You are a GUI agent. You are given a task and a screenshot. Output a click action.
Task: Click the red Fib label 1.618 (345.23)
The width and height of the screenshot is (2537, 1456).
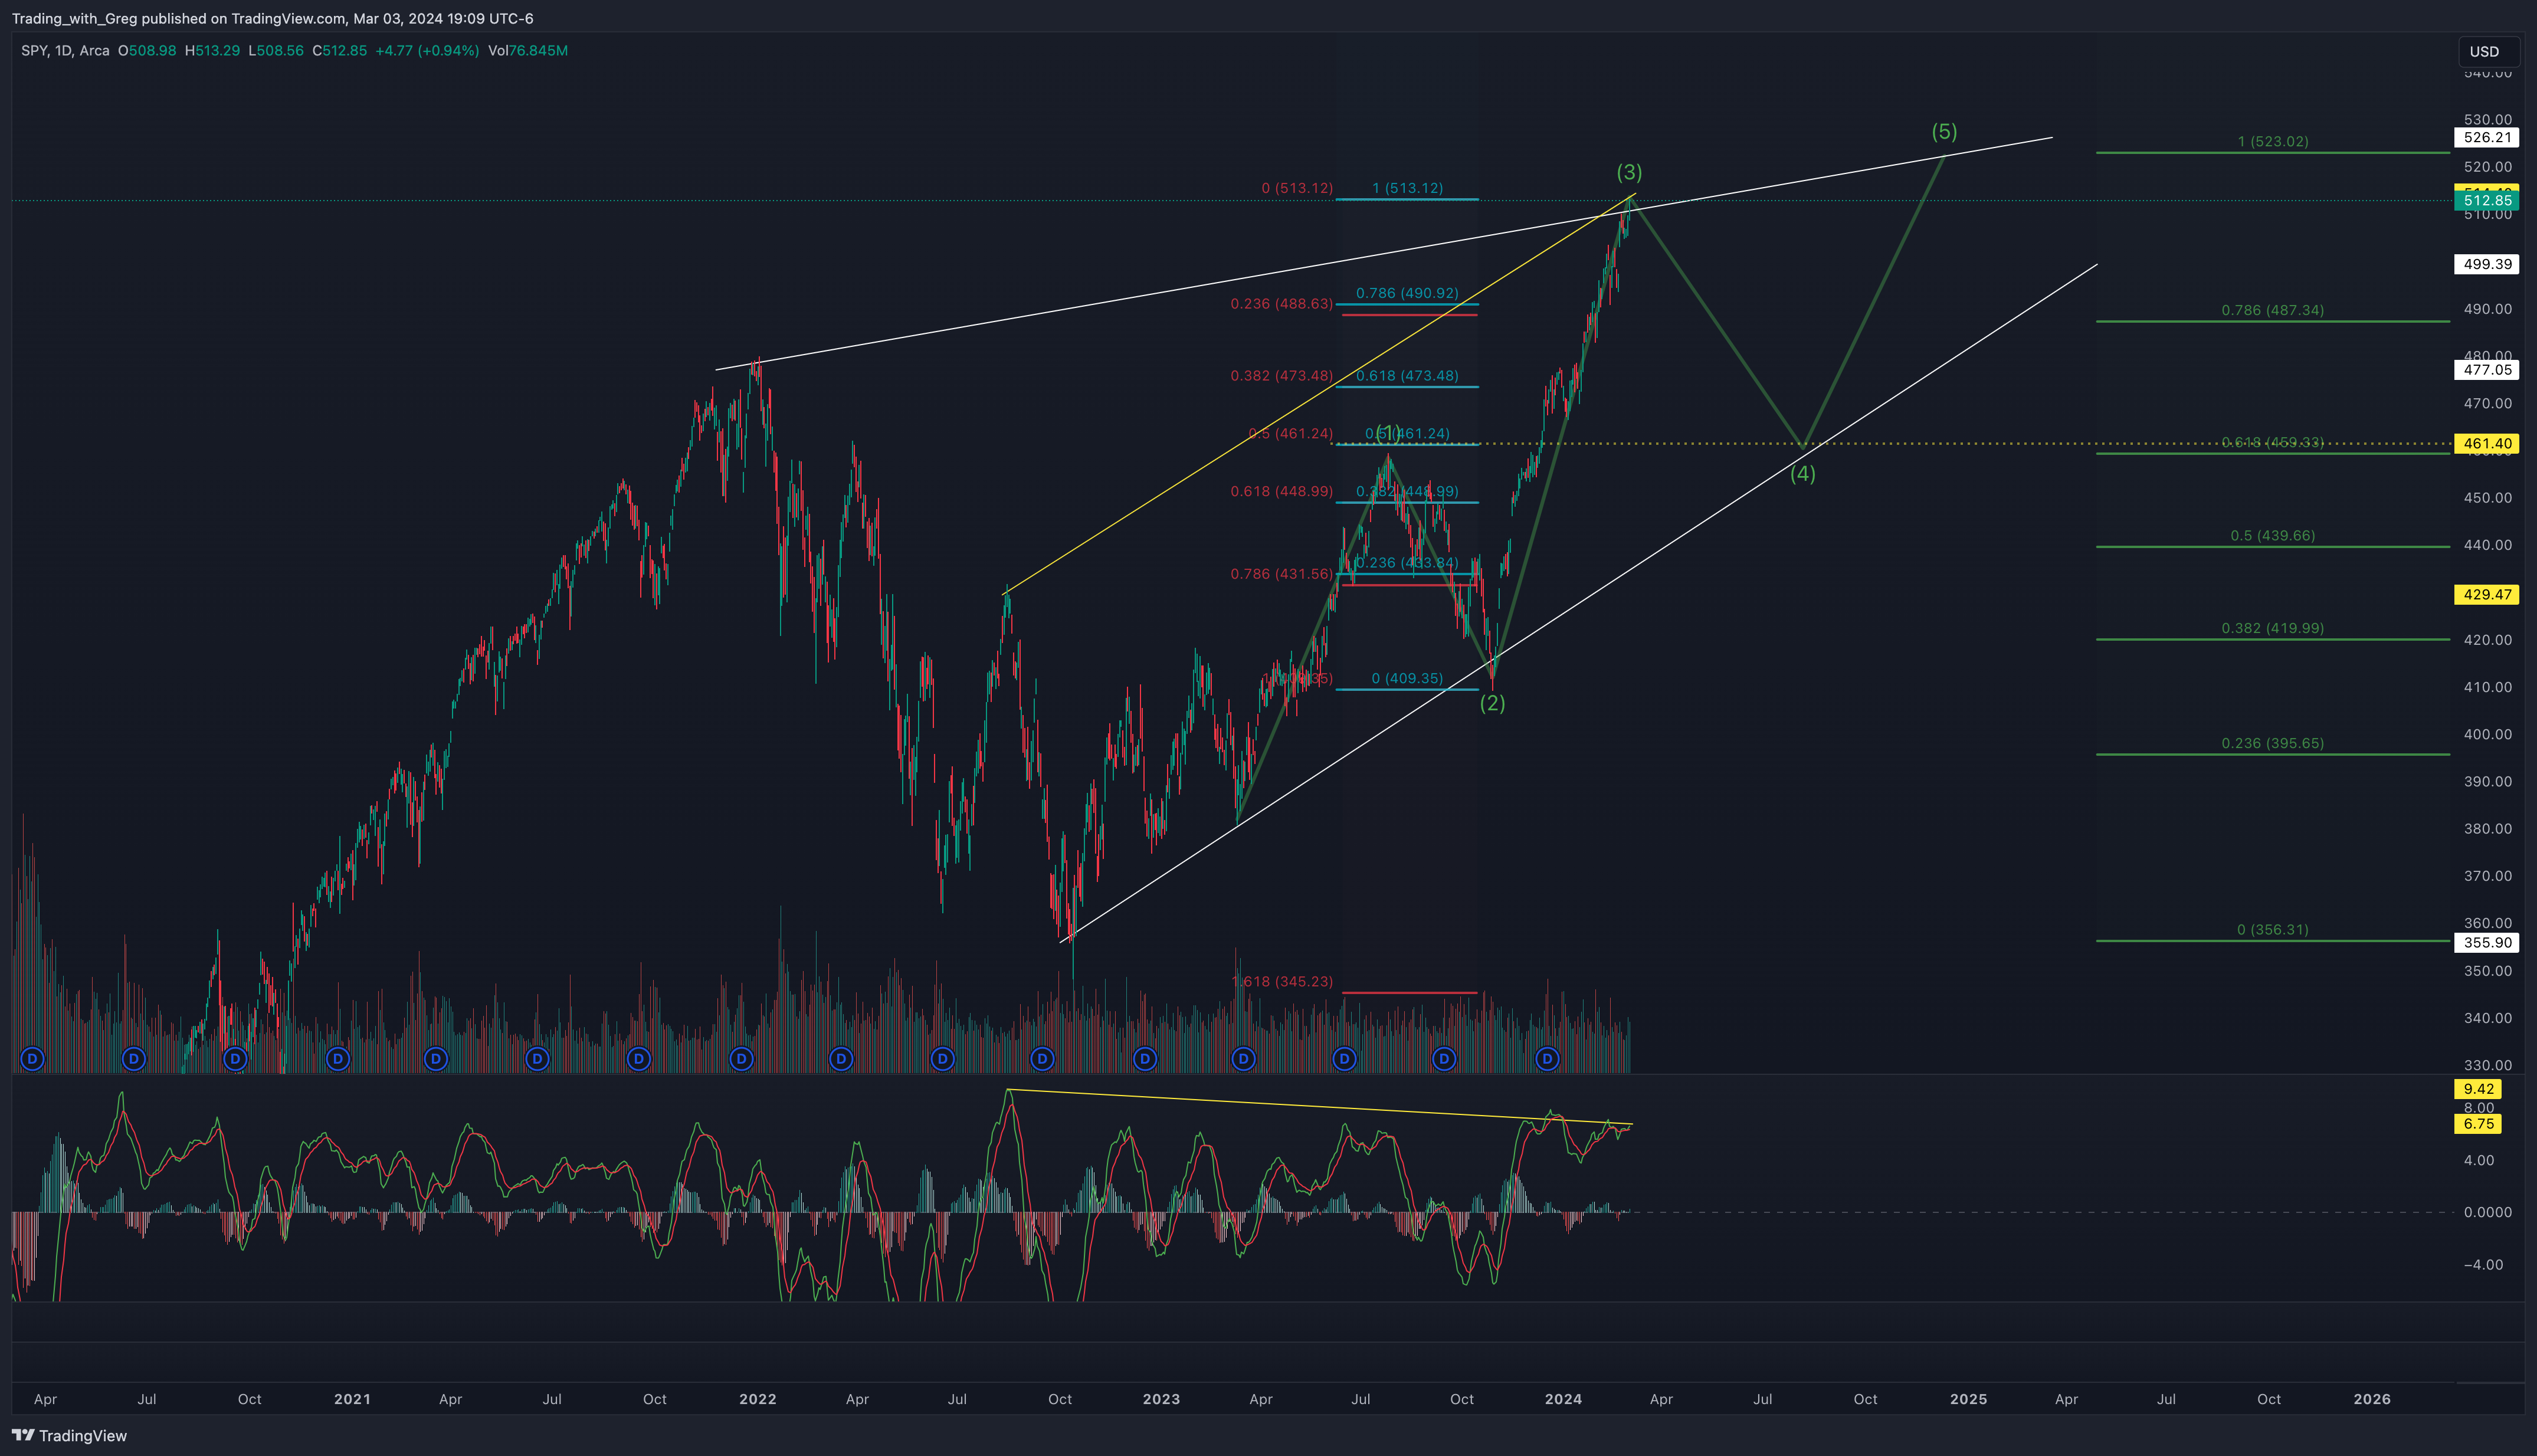point(1283,982)
